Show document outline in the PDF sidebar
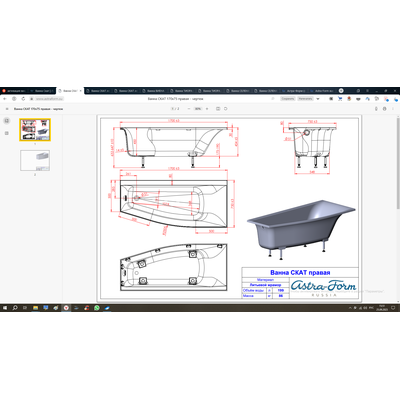 (x=7, y=133)
